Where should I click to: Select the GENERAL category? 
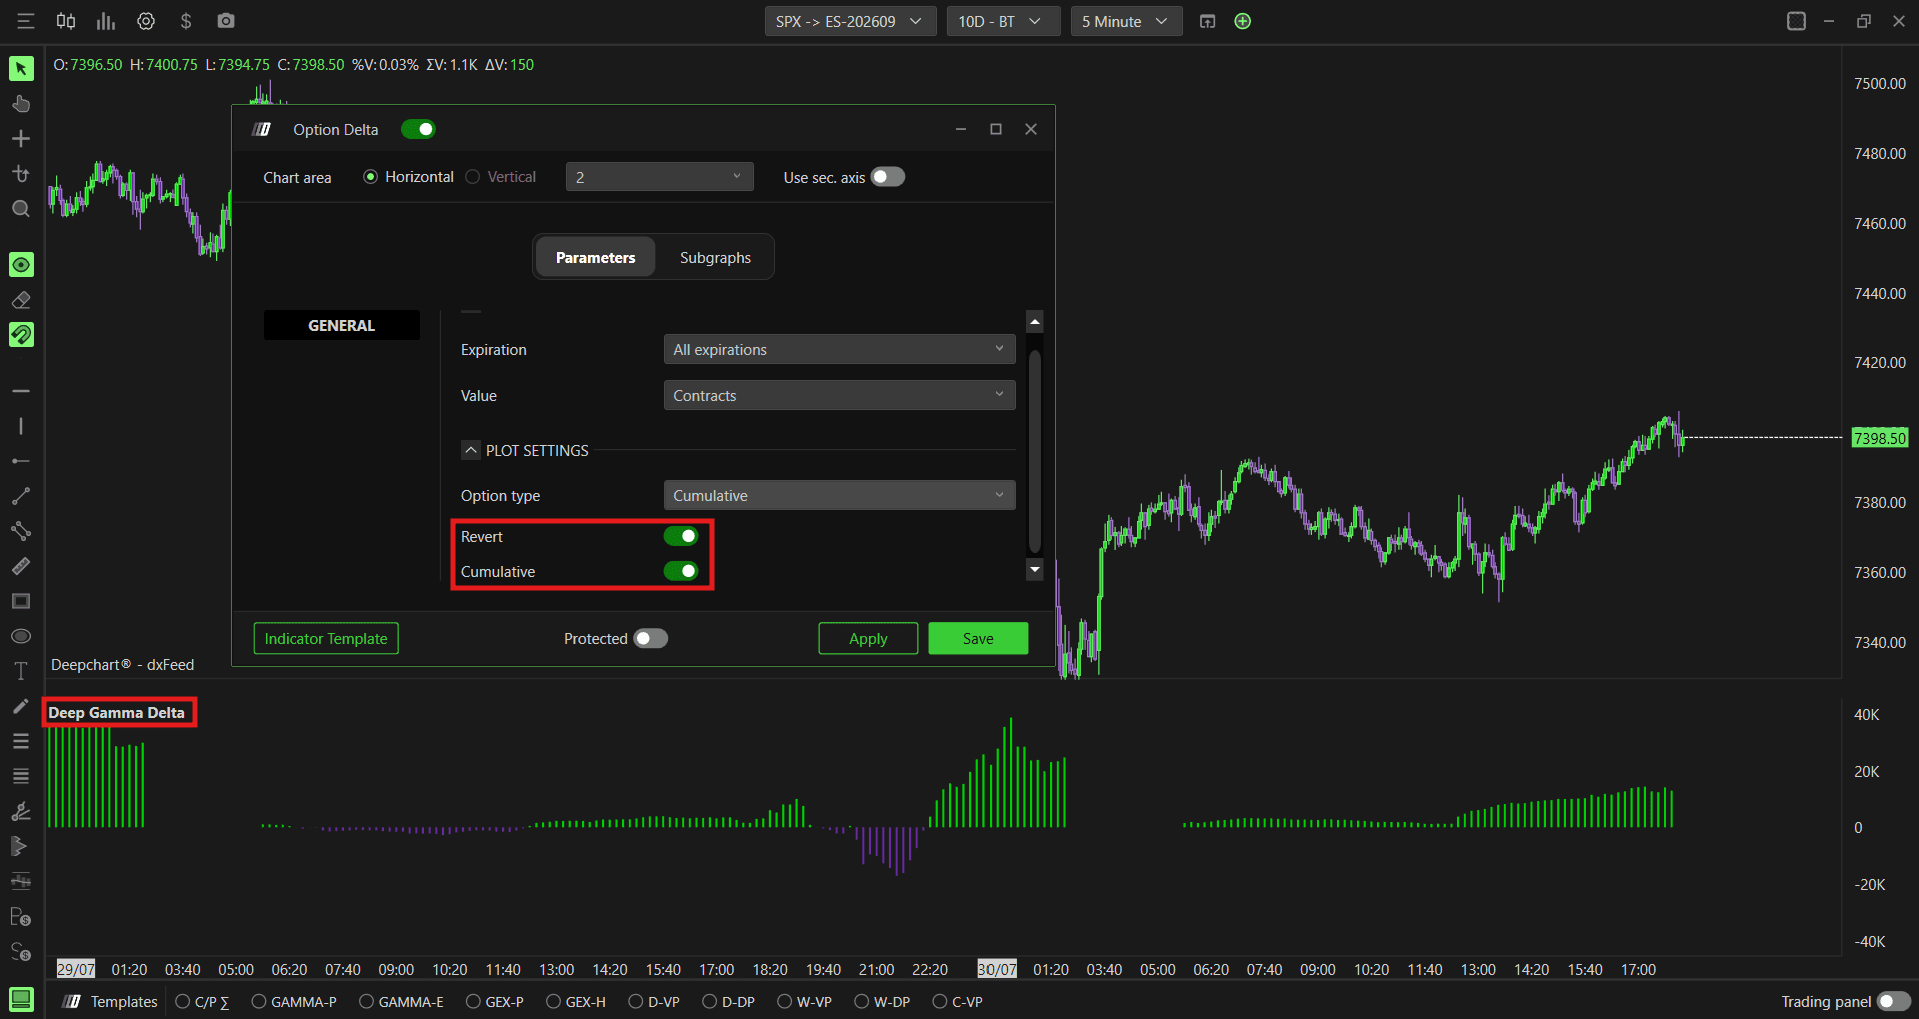[x=341, y=325]
